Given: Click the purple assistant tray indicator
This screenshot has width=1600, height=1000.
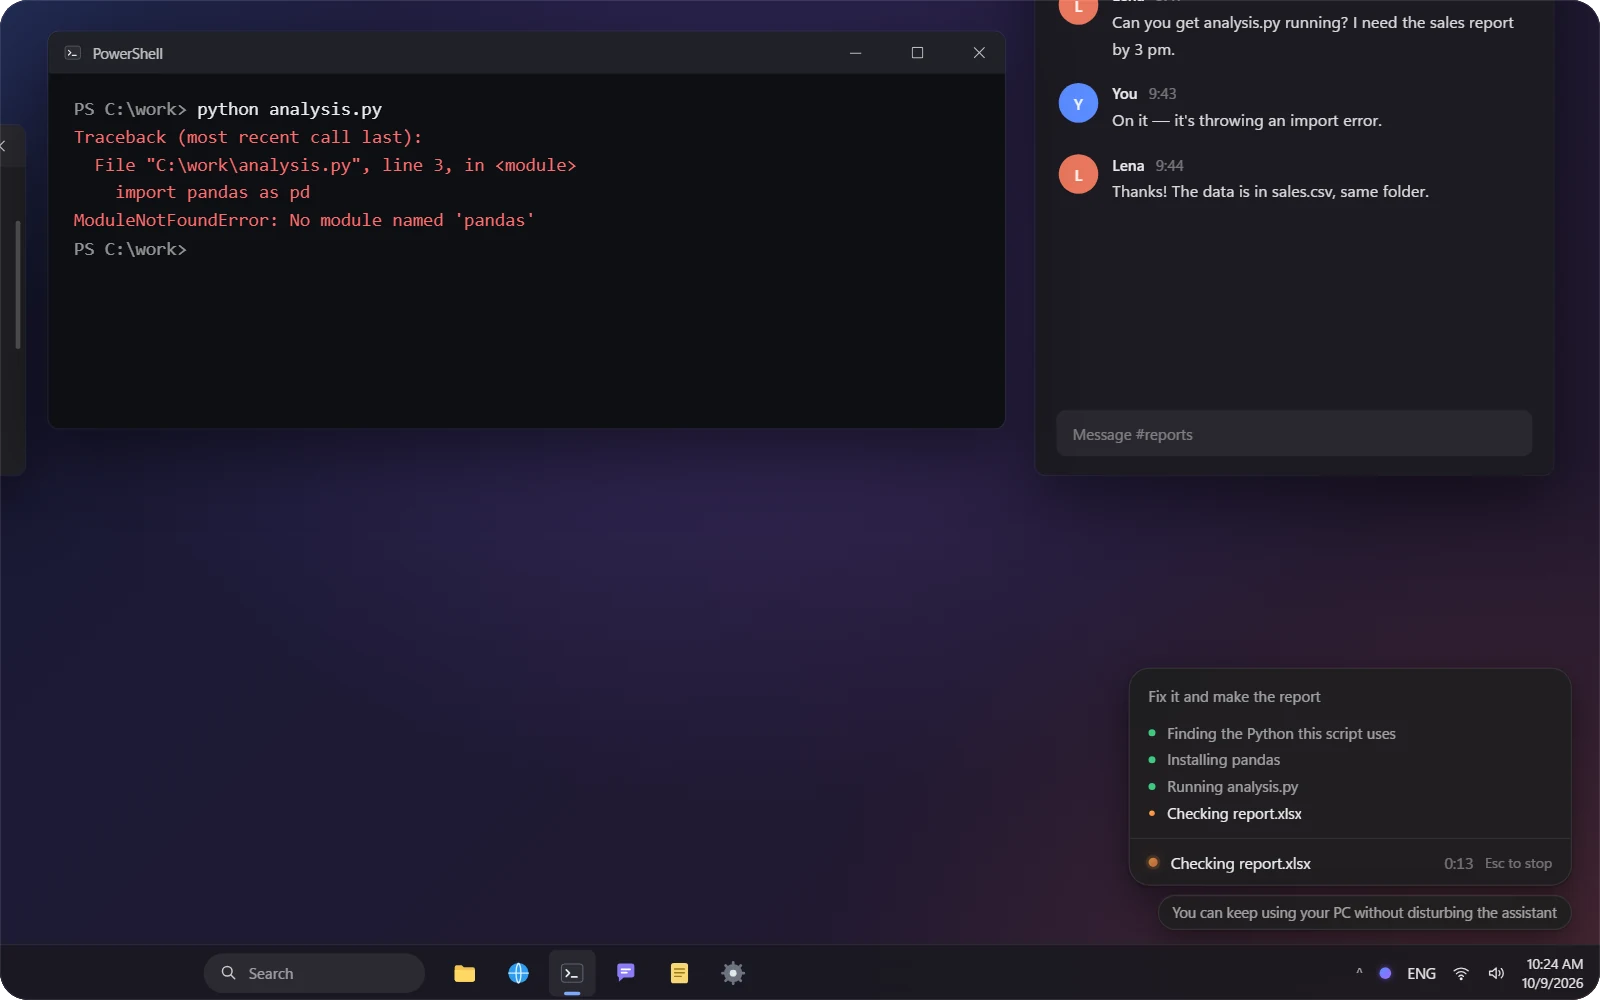Looking at the screenshot, I should pos(1385,973).
